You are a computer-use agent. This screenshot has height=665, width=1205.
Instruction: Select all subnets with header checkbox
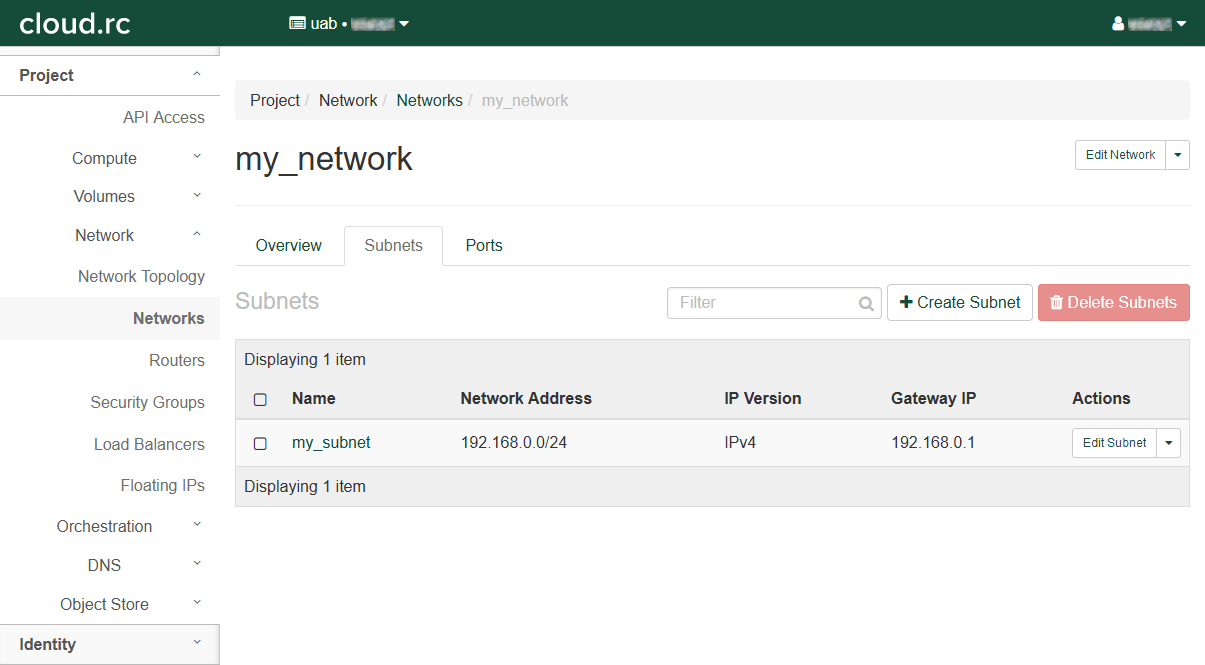point(260,399)
